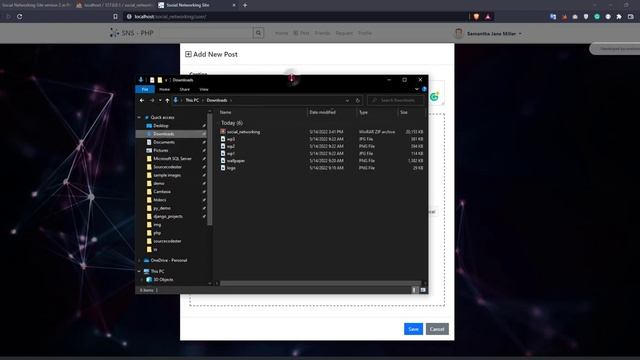Switch to details view layout icon
This screenshot has width=640, height=360.
point(414,290)
